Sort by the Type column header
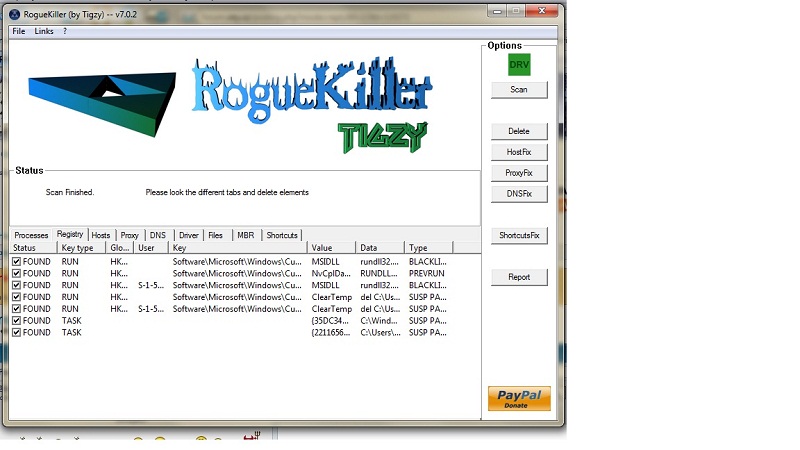Viewport: 800px width, 450px height. (428, 248)
